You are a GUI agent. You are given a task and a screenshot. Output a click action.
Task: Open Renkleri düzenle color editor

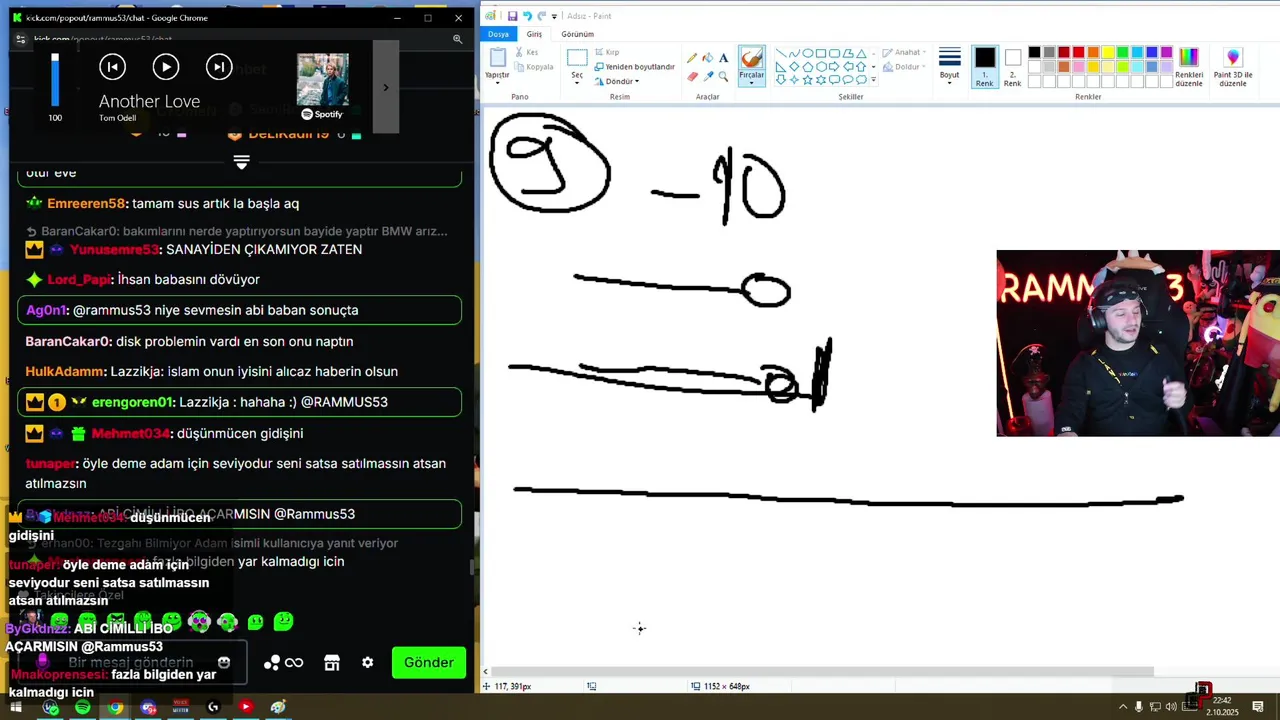1189,67
